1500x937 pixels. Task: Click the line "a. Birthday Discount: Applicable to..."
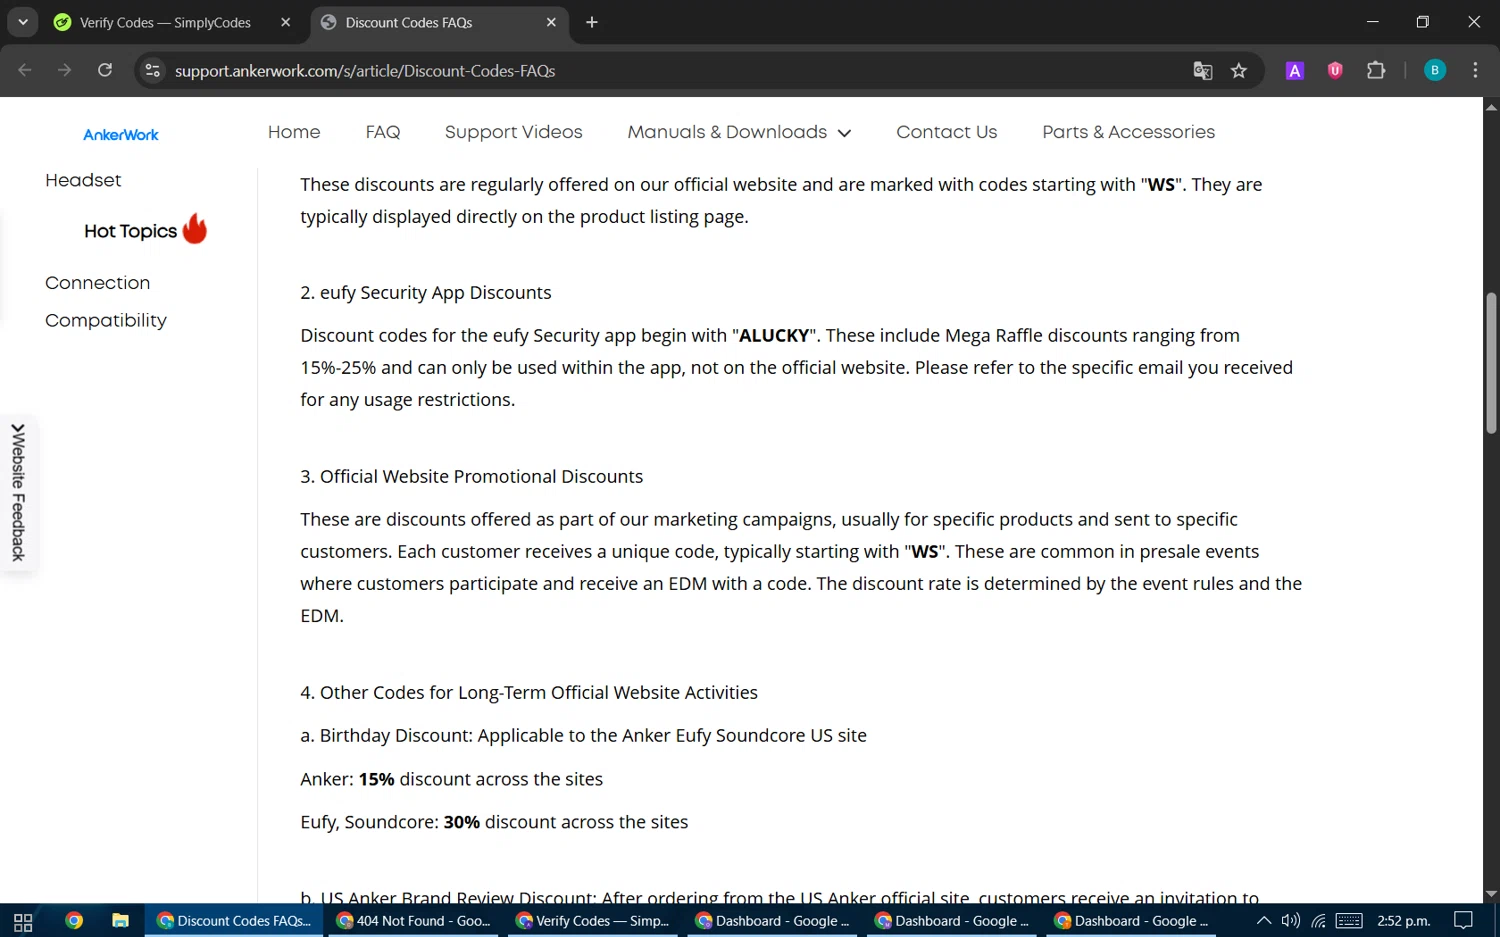tap(584, 736)
